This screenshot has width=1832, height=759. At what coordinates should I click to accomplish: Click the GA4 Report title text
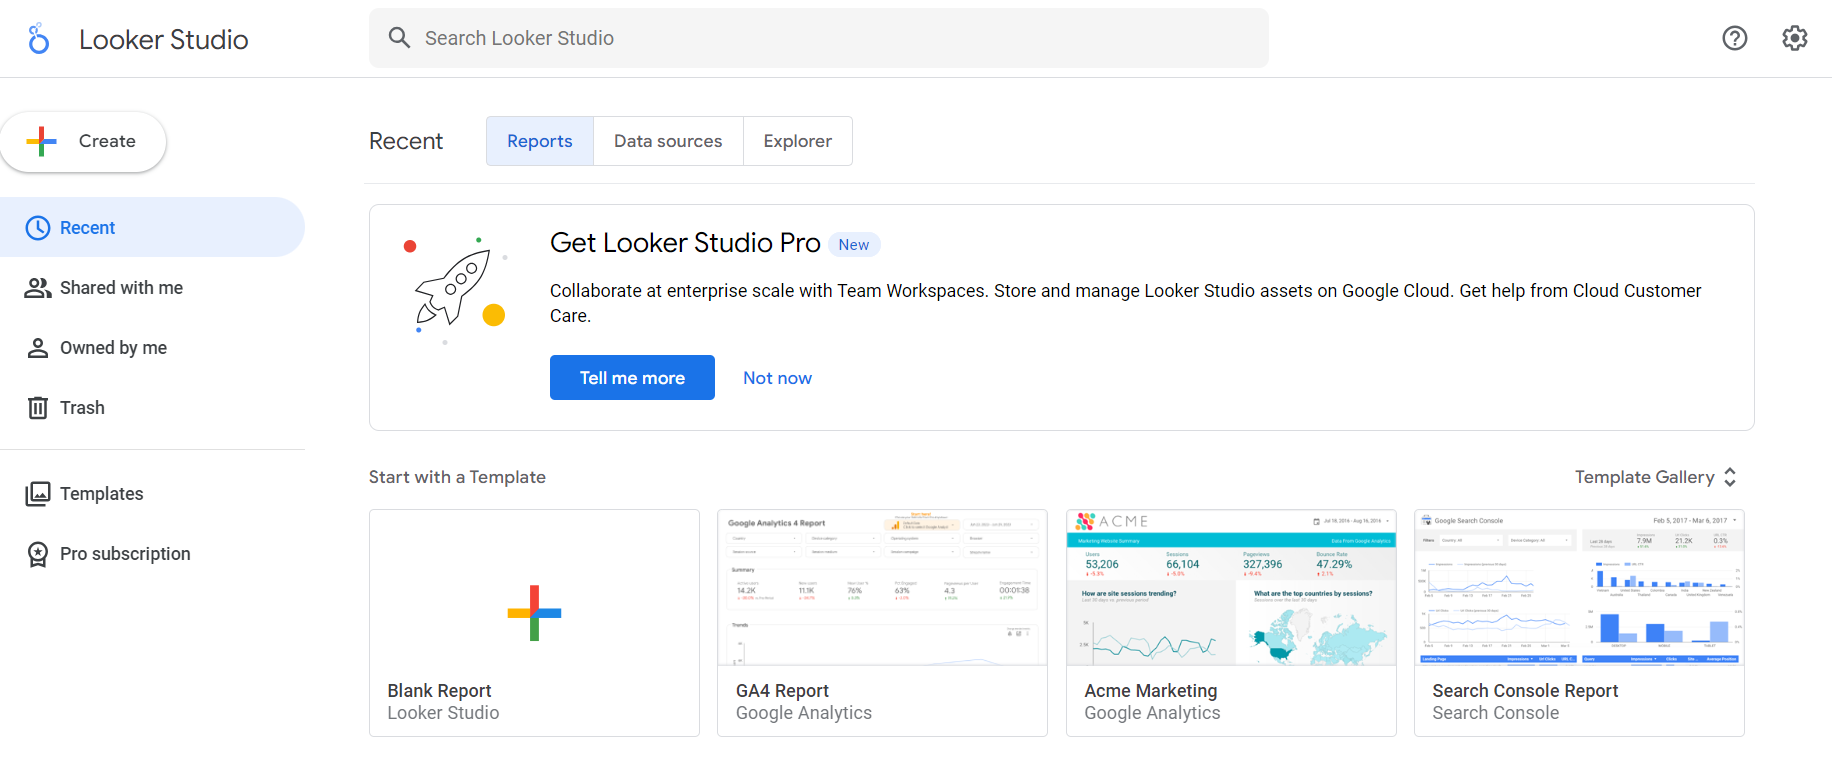coord(782,691)
